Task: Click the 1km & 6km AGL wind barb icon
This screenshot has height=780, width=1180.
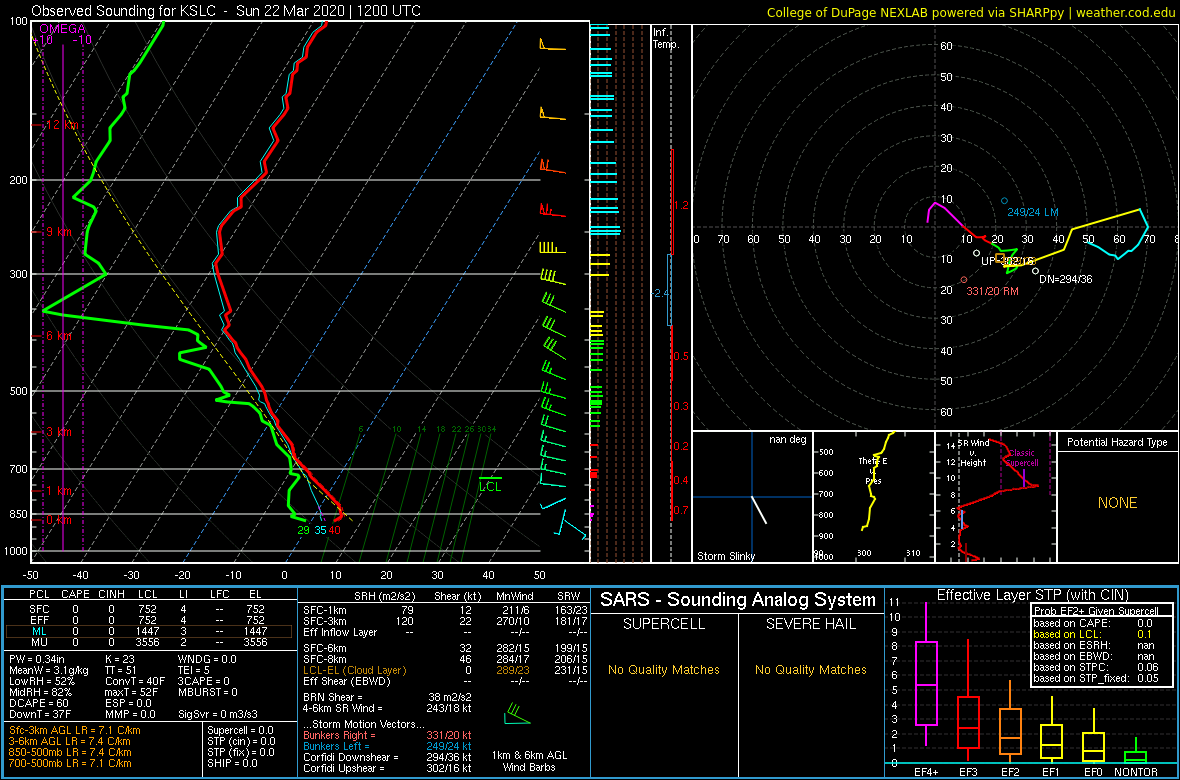Action: coord(515,714)
